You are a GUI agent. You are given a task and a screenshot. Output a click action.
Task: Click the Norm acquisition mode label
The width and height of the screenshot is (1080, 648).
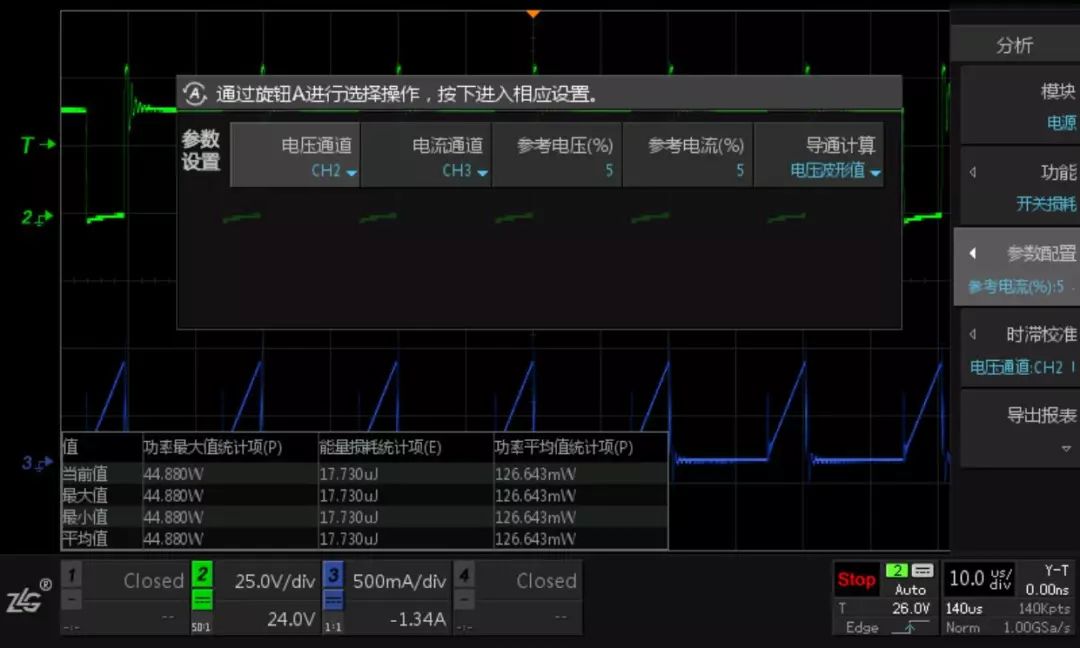(x=962, y=627)
